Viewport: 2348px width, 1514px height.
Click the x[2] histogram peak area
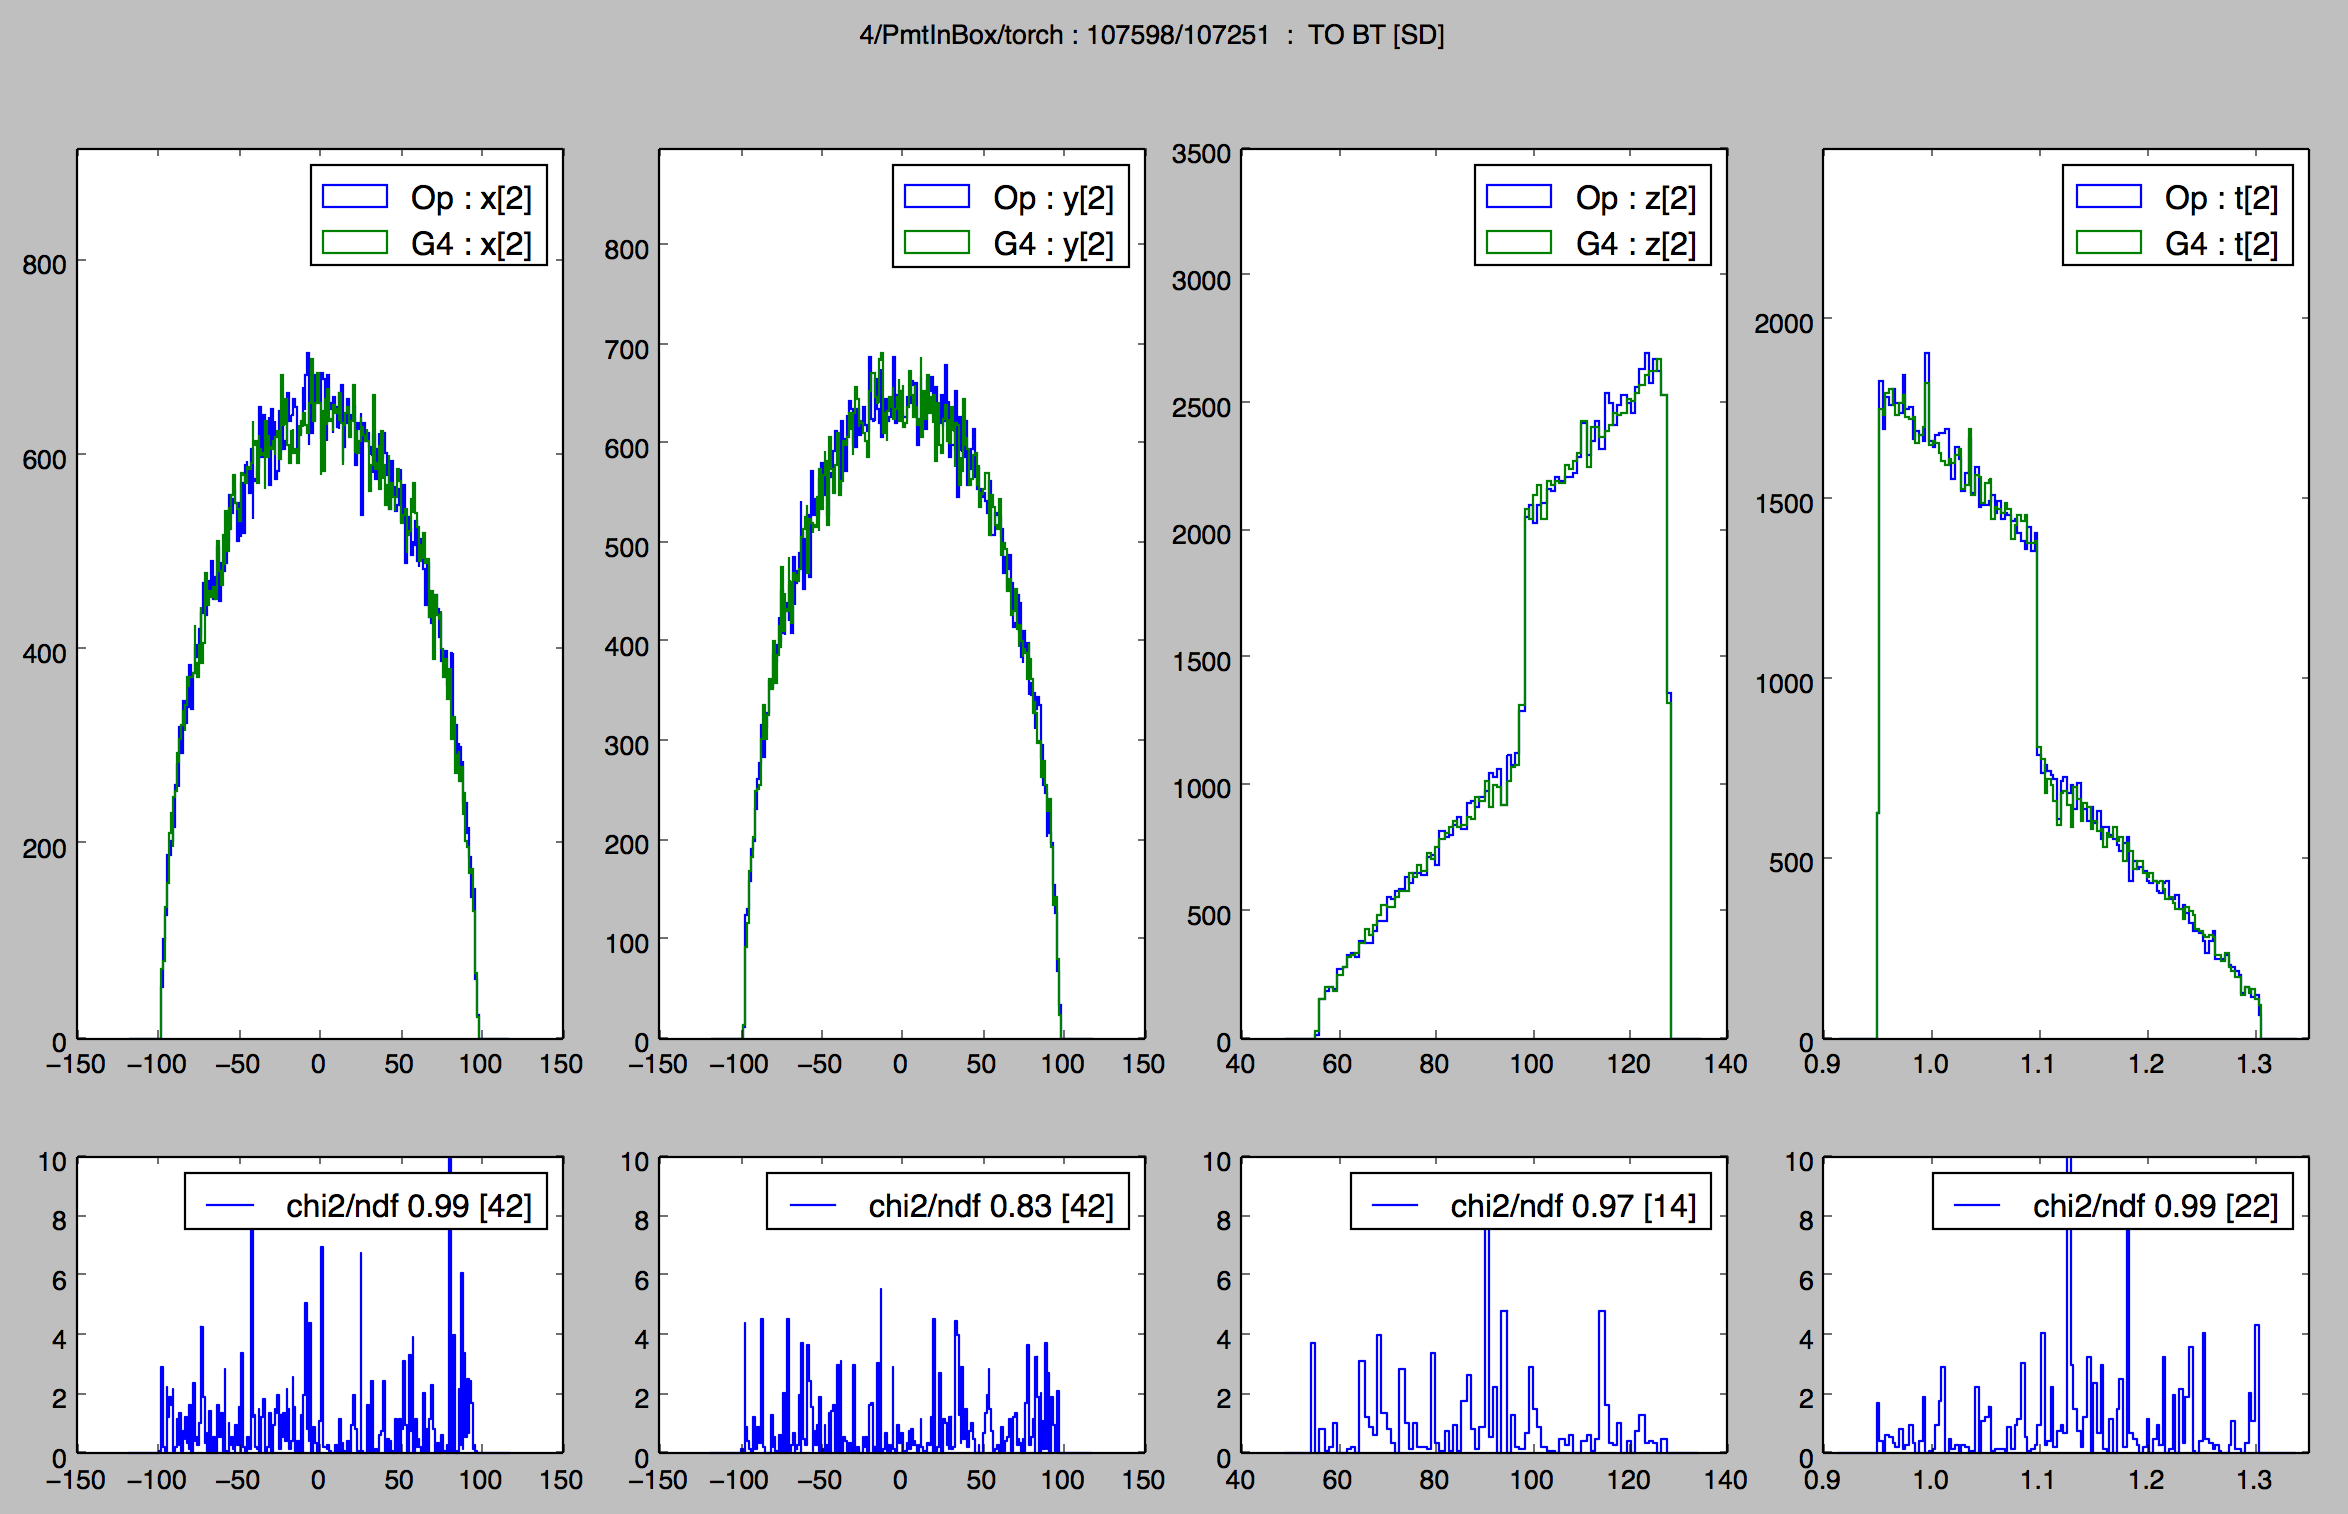click(318, 400)
